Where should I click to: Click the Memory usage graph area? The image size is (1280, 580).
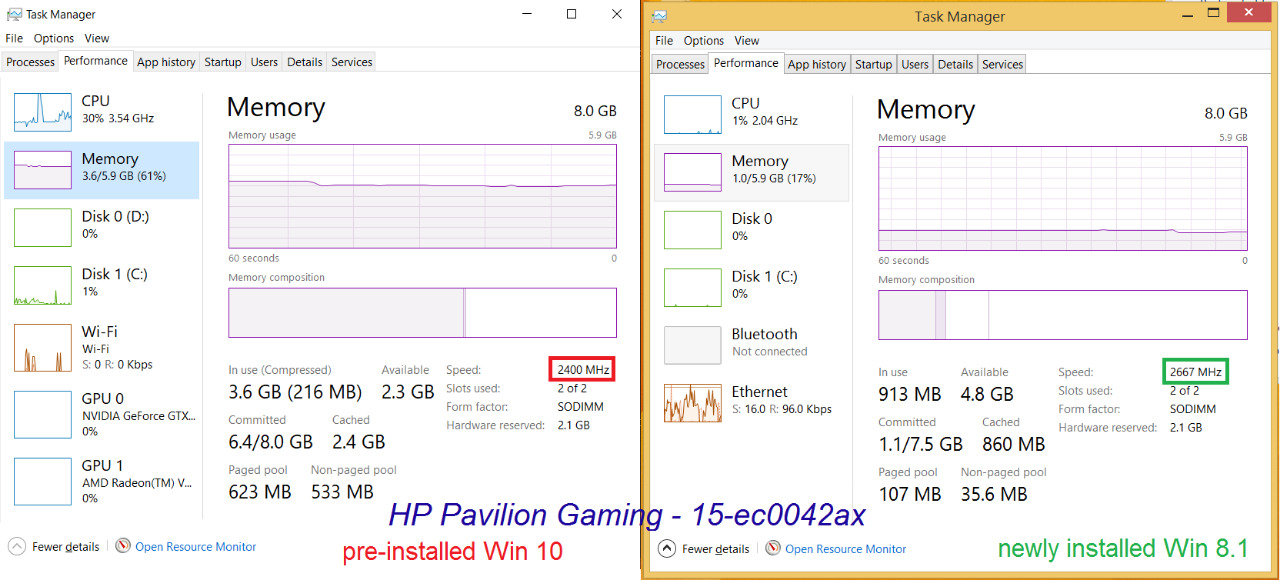(422, 195)
